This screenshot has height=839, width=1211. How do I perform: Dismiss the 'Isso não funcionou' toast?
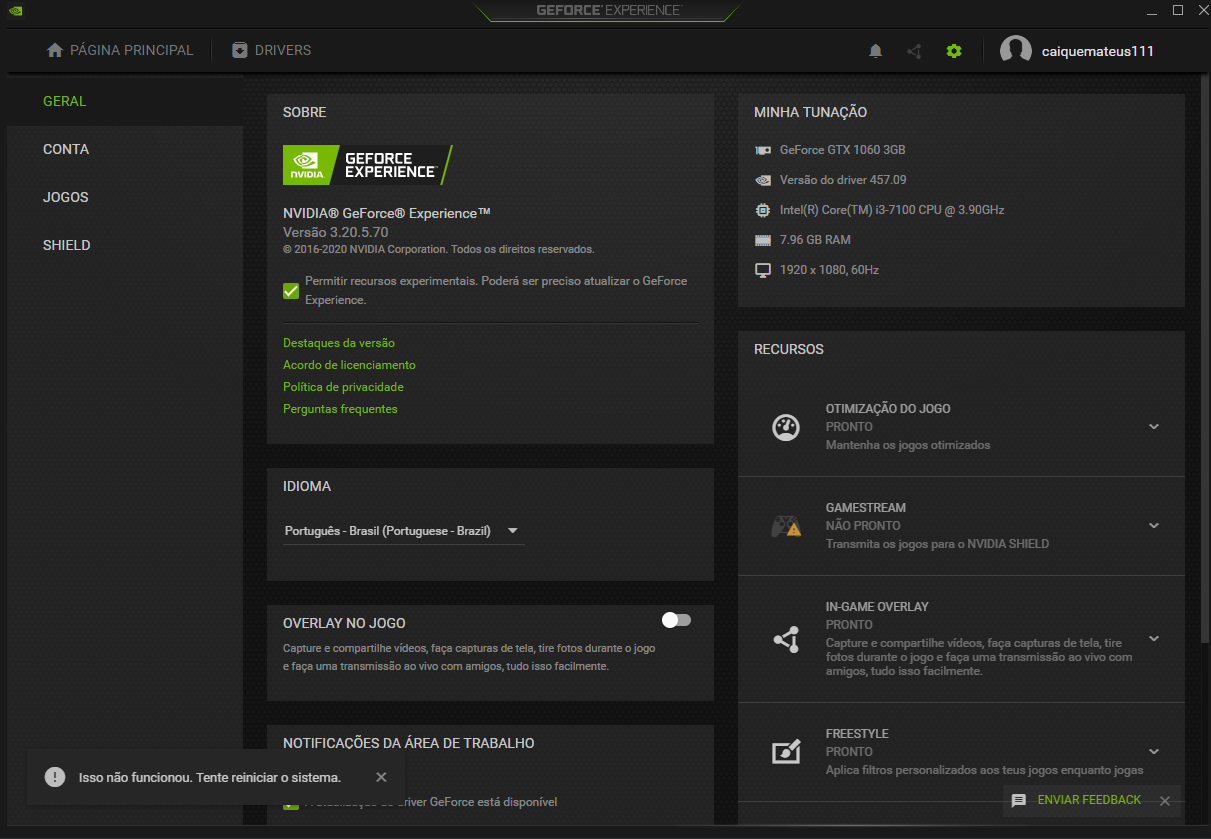coord(381,777)
